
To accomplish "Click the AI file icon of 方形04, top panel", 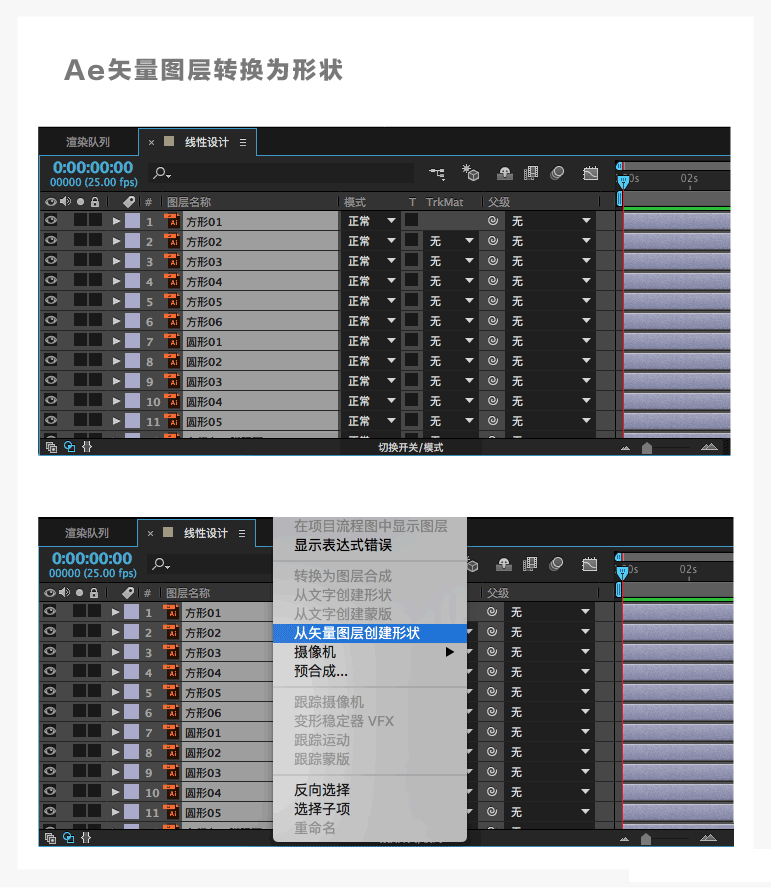I will point(172,281).
